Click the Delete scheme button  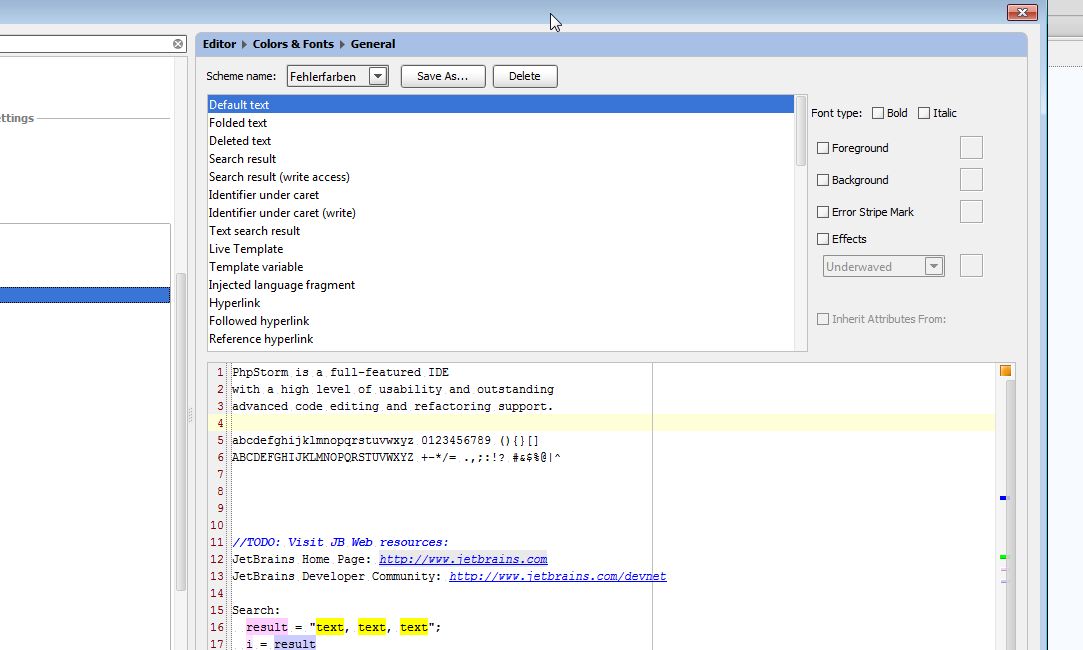pyautogui.click(x=525, y=76)
